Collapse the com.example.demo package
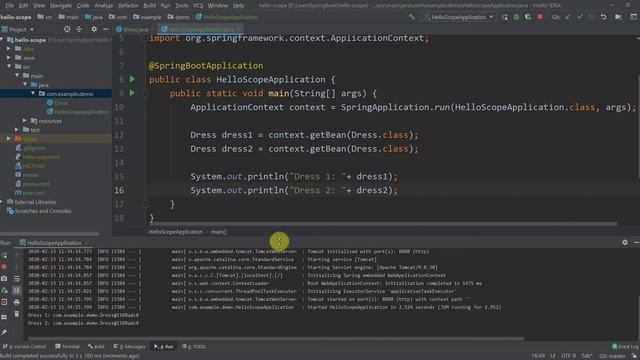Viewport: 640px width, 360px height. pyautogui.click(x=33, y=93)
